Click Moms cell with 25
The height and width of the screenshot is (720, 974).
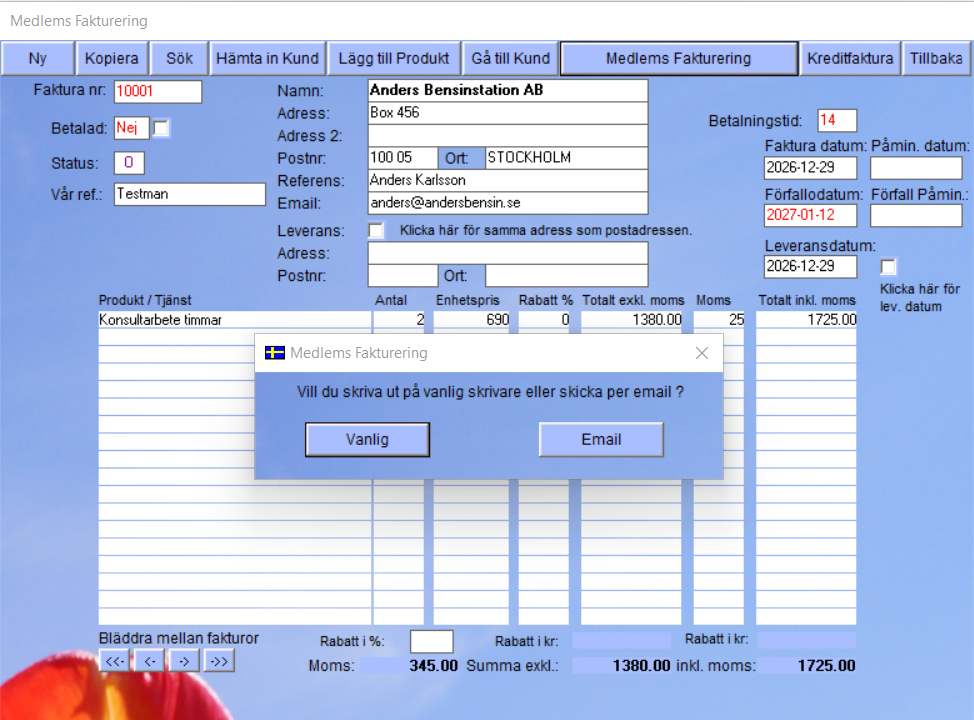tap(719, 320)
